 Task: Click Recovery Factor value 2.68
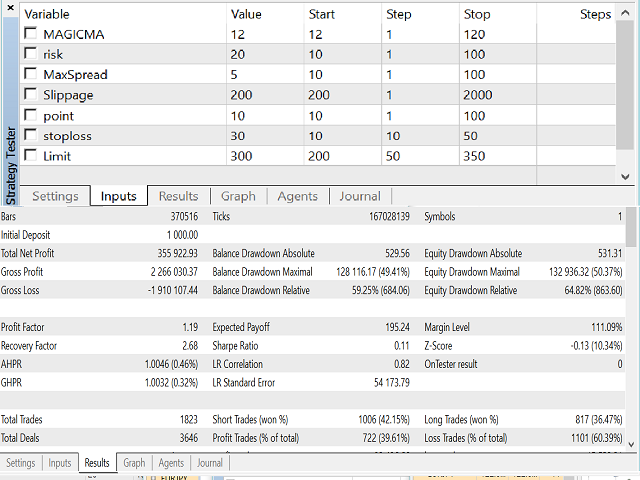[x=190, y=346]
